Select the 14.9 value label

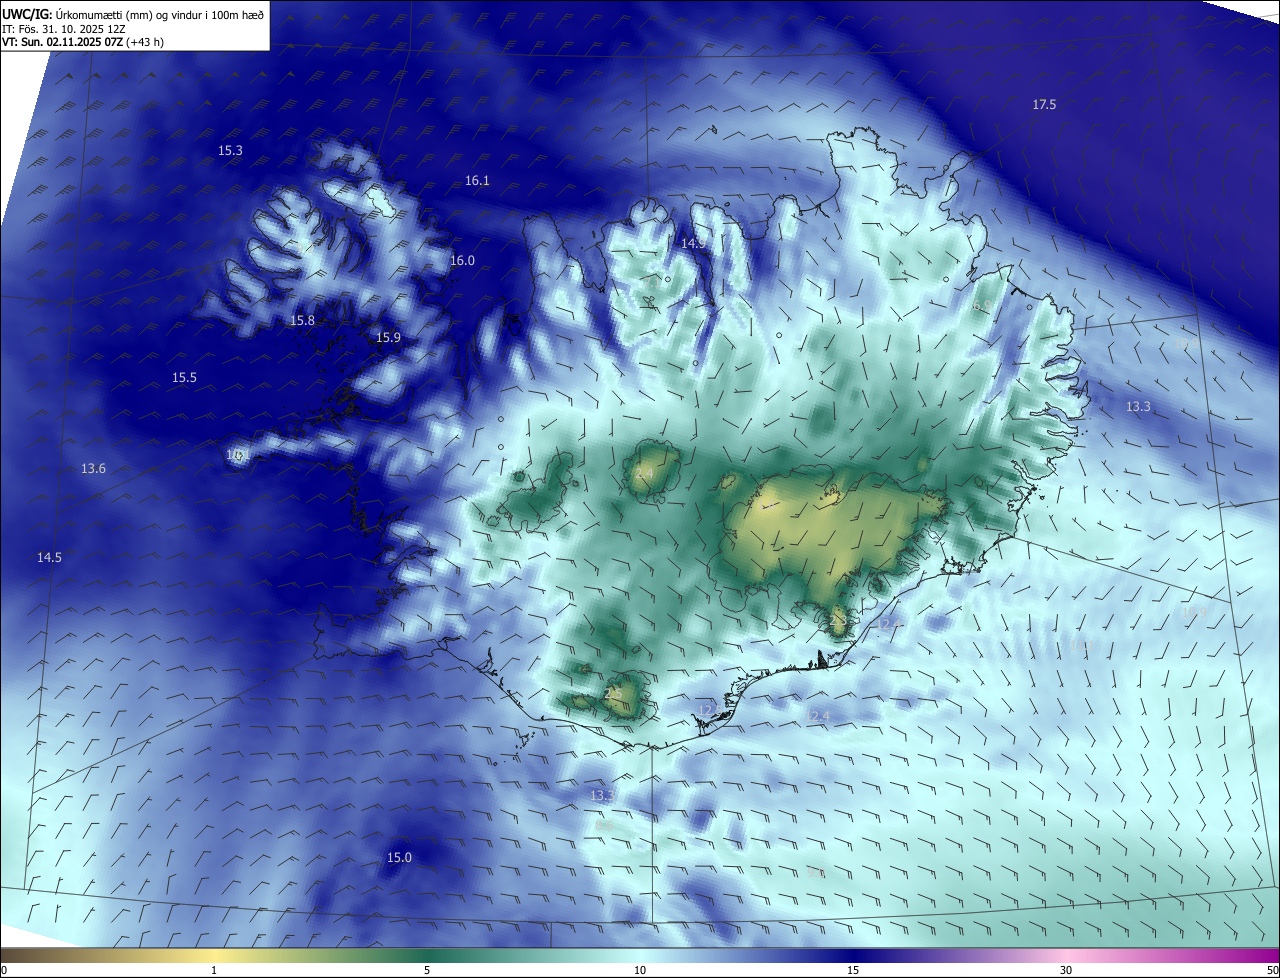click(693, 244)
